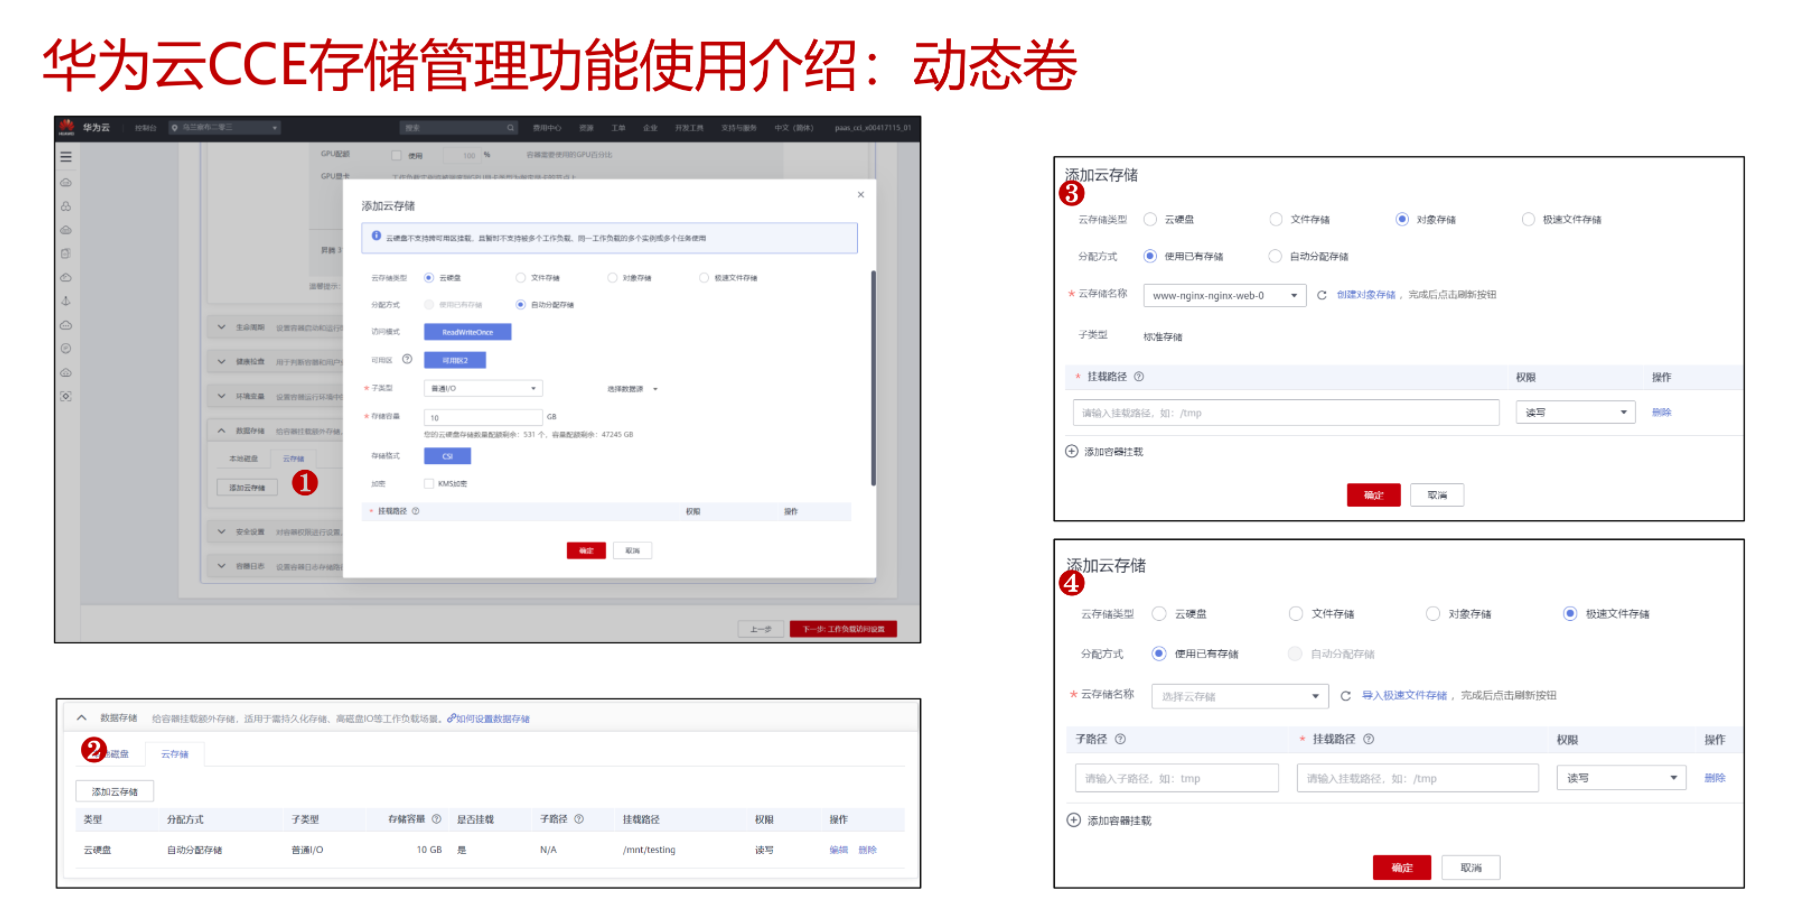Click the 上一步 button

[761, 629]
